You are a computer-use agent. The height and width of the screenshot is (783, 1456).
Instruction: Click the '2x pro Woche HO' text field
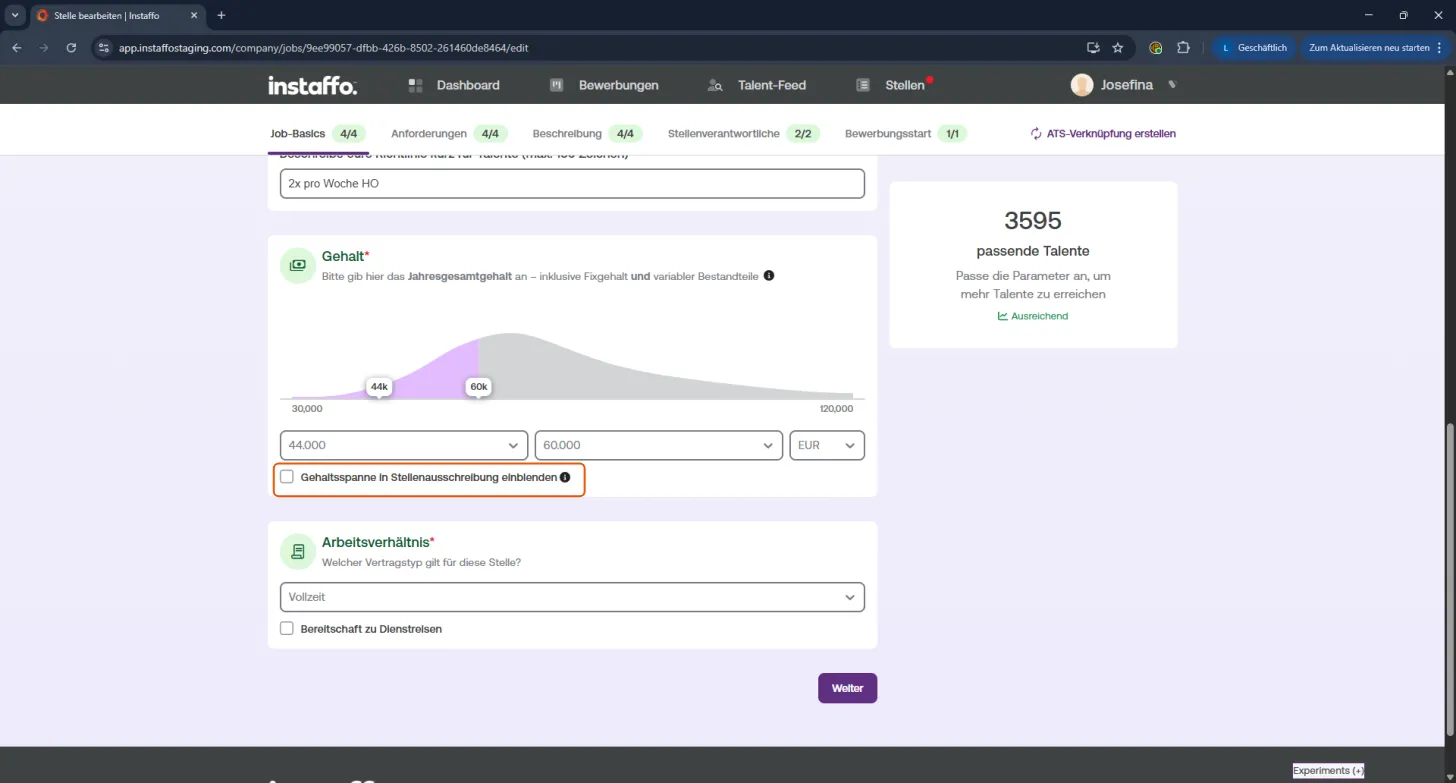tap(572, 184)
